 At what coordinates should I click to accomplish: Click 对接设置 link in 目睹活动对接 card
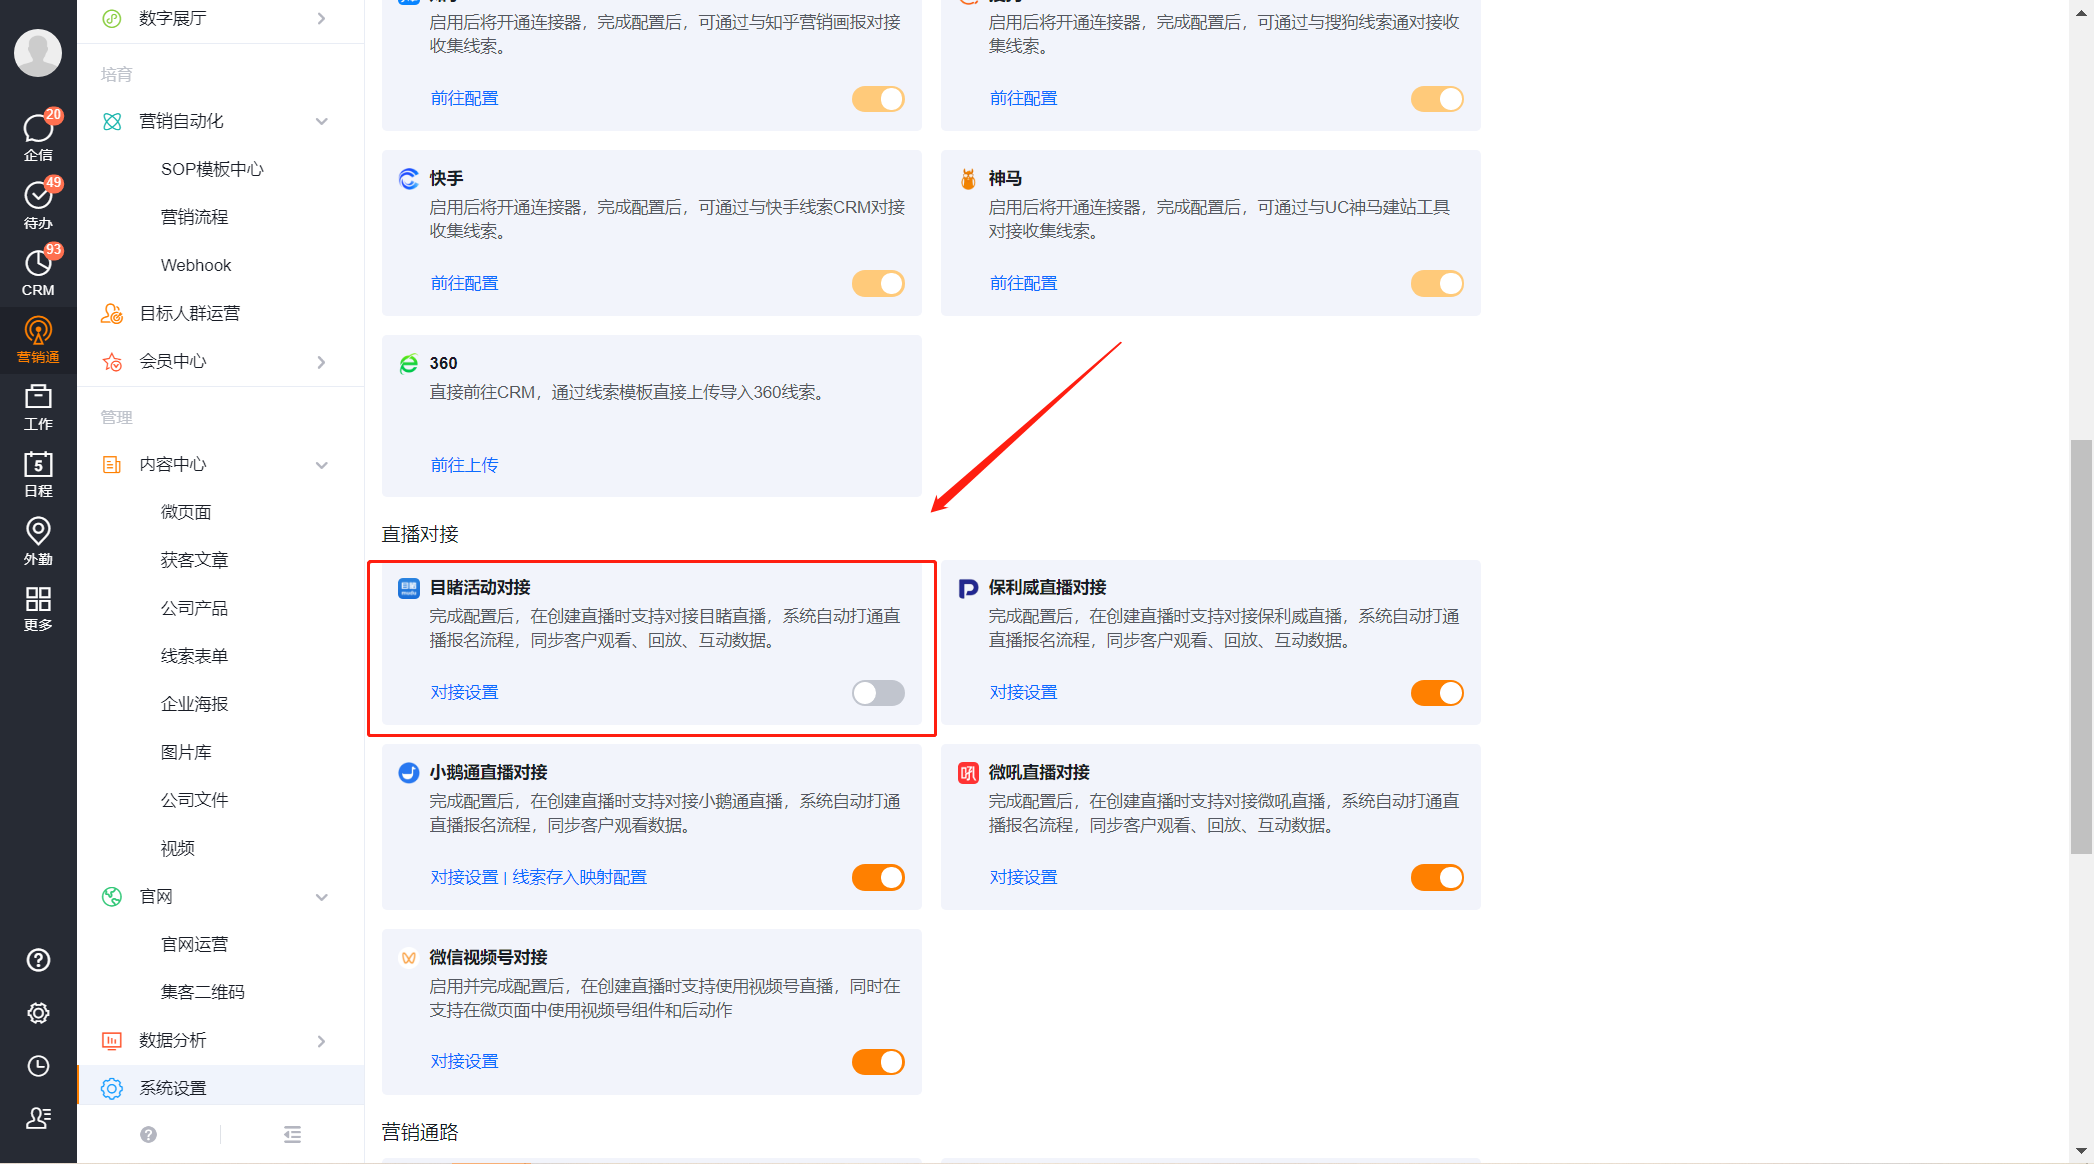point(464,692)
